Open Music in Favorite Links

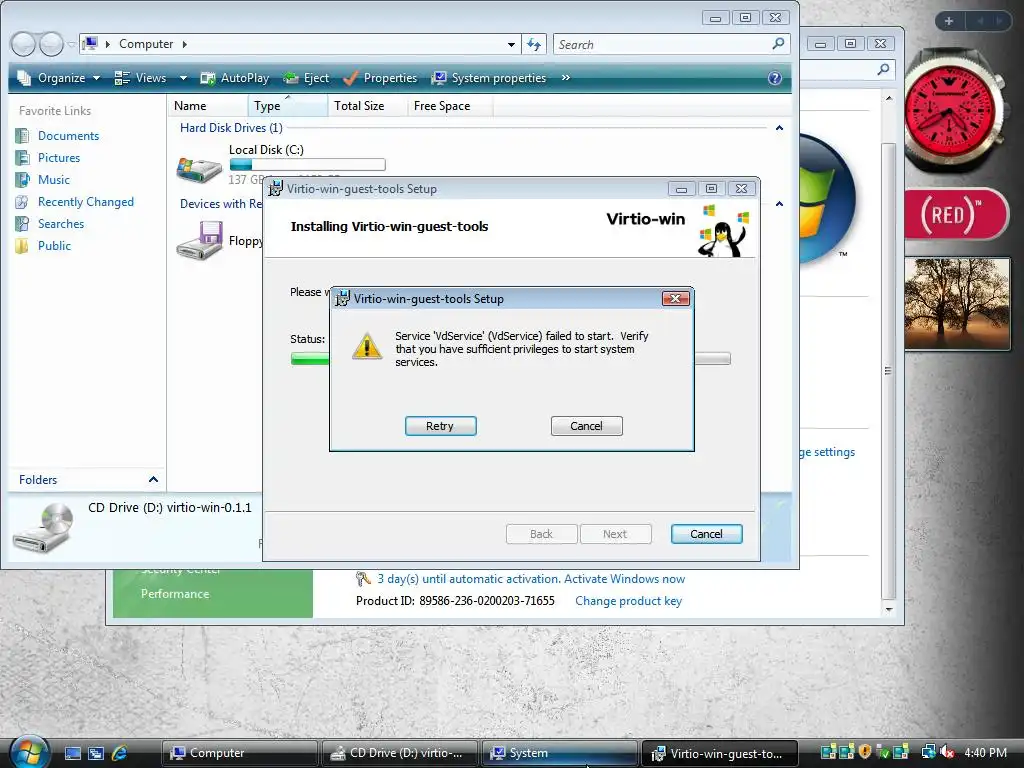[x=54, y=180]
